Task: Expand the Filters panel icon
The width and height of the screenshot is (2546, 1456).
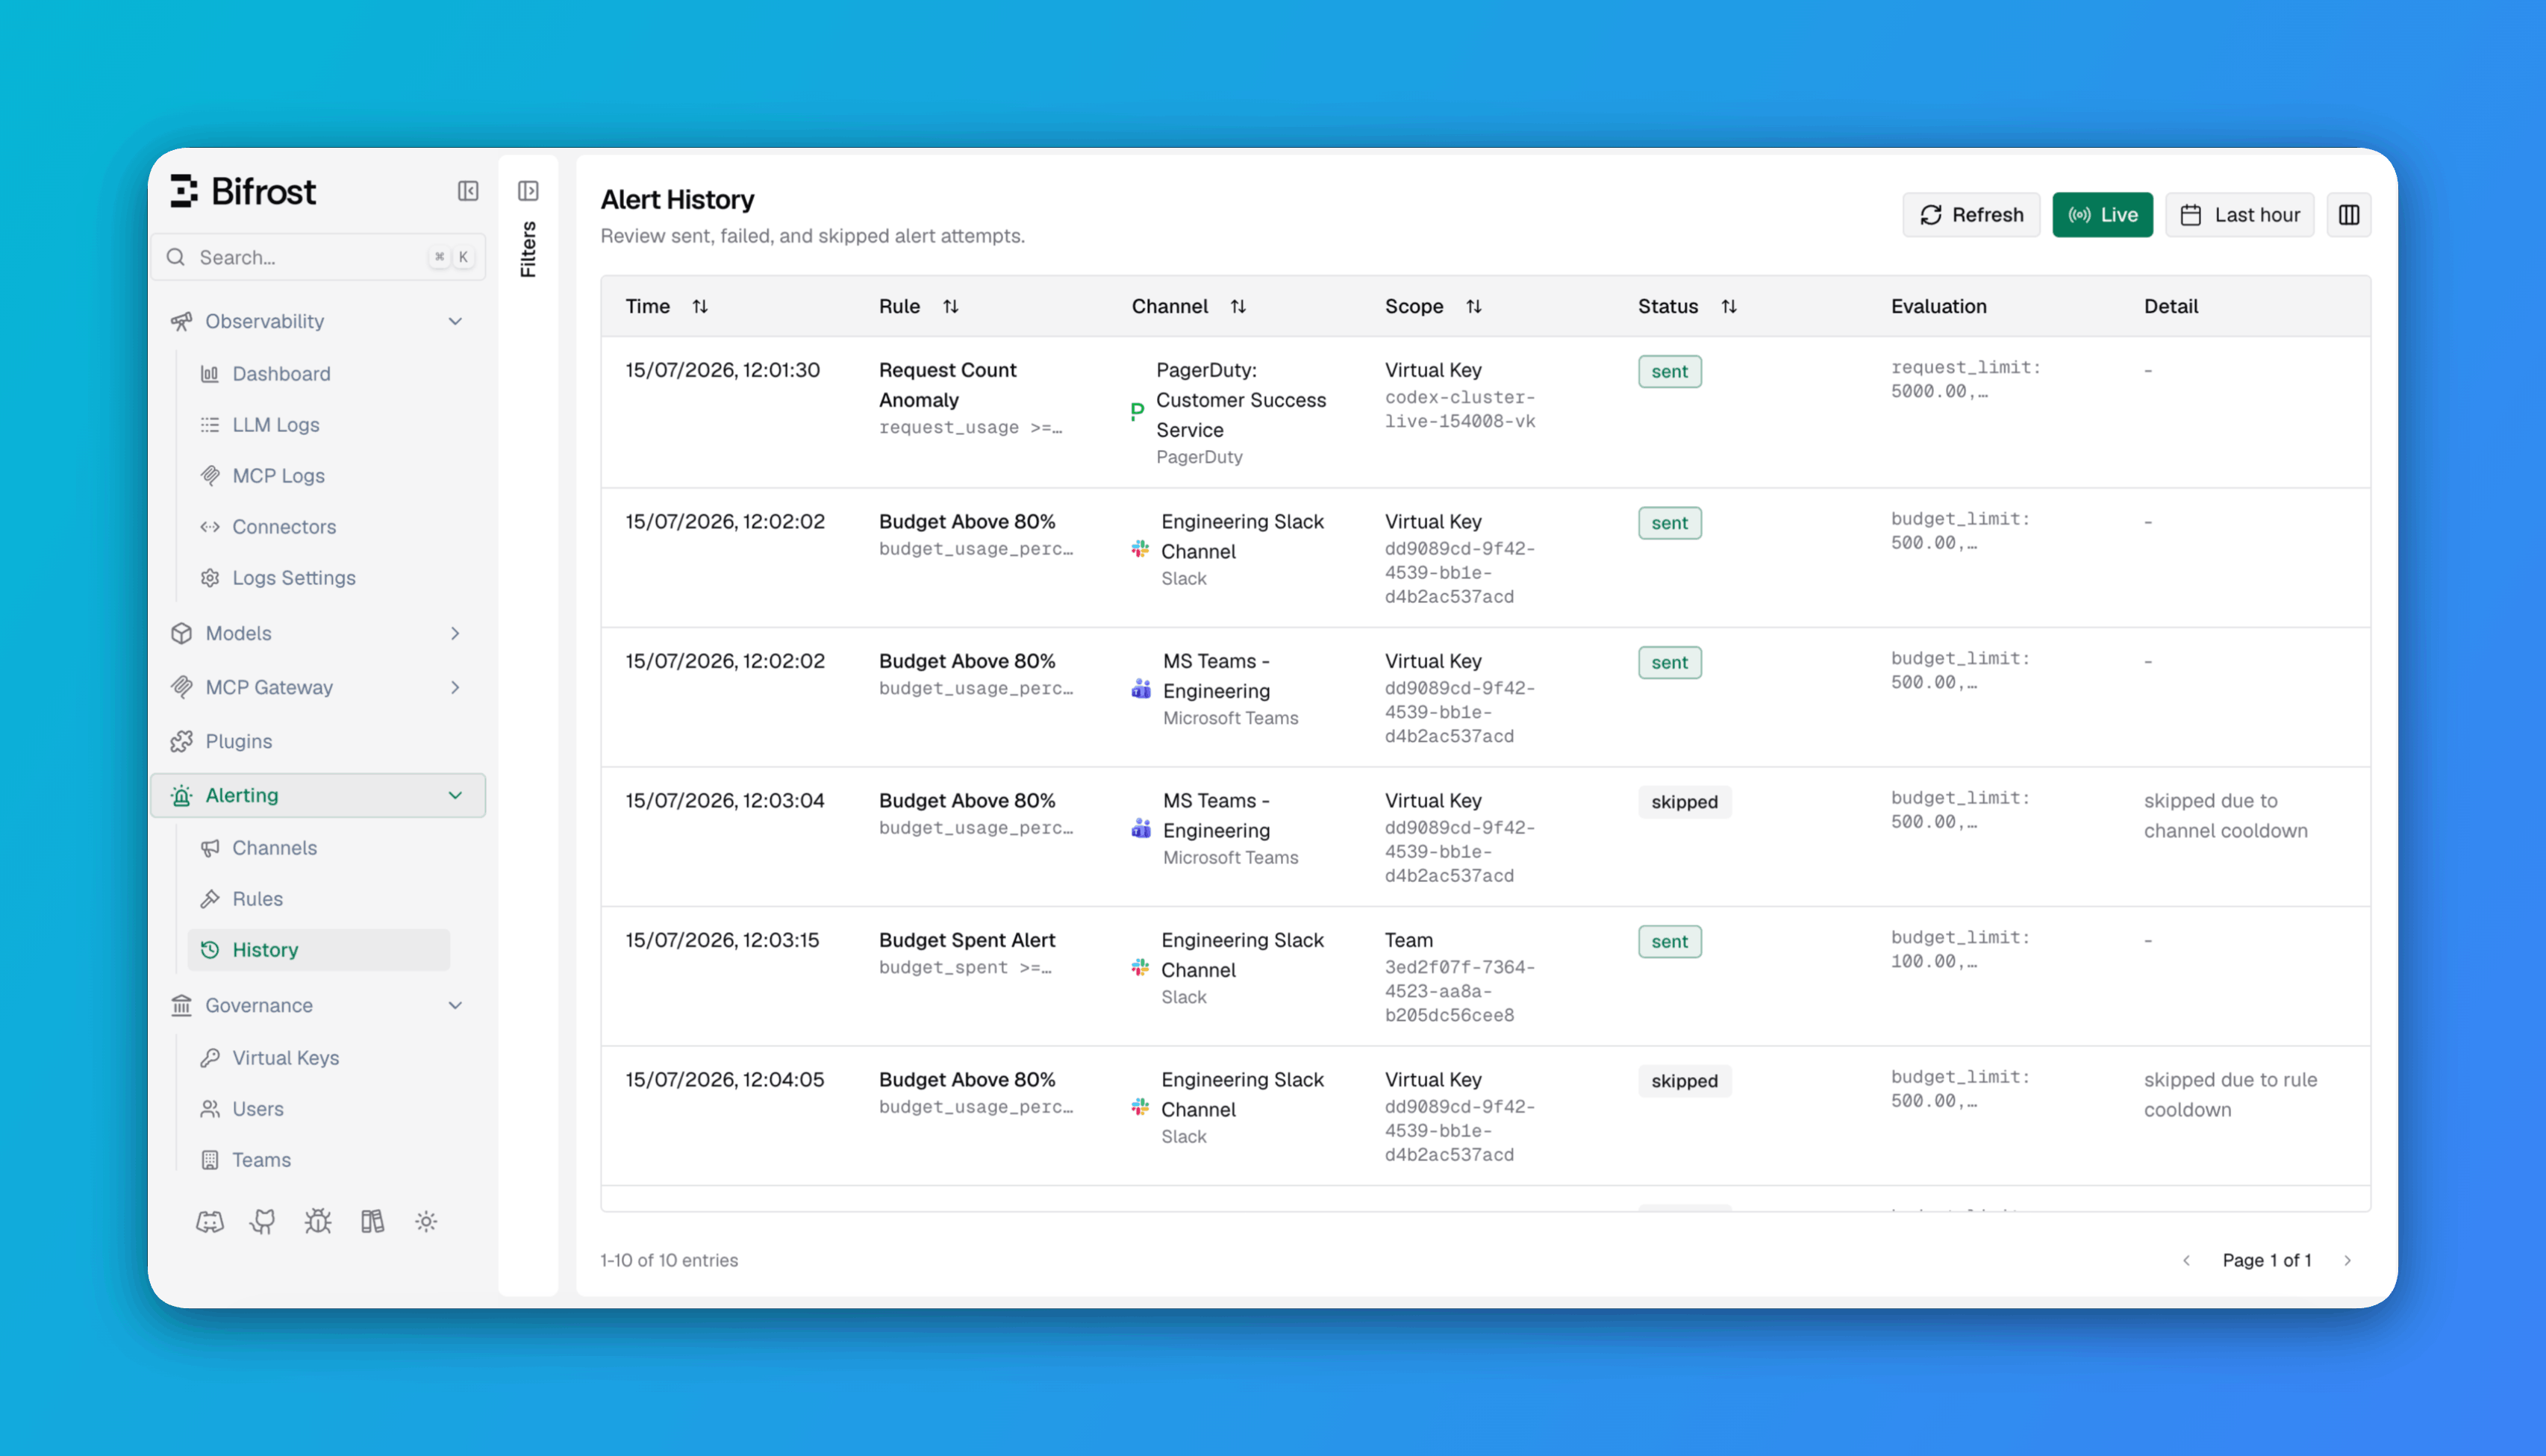Action: coord(528,191)
